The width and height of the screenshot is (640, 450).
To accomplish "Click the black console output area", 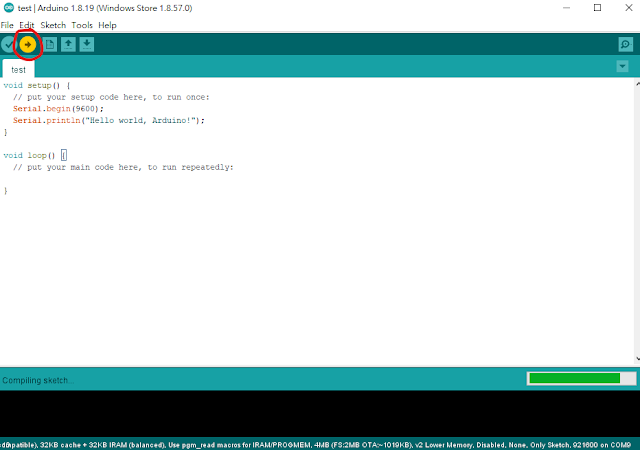I will pos(320,413).
